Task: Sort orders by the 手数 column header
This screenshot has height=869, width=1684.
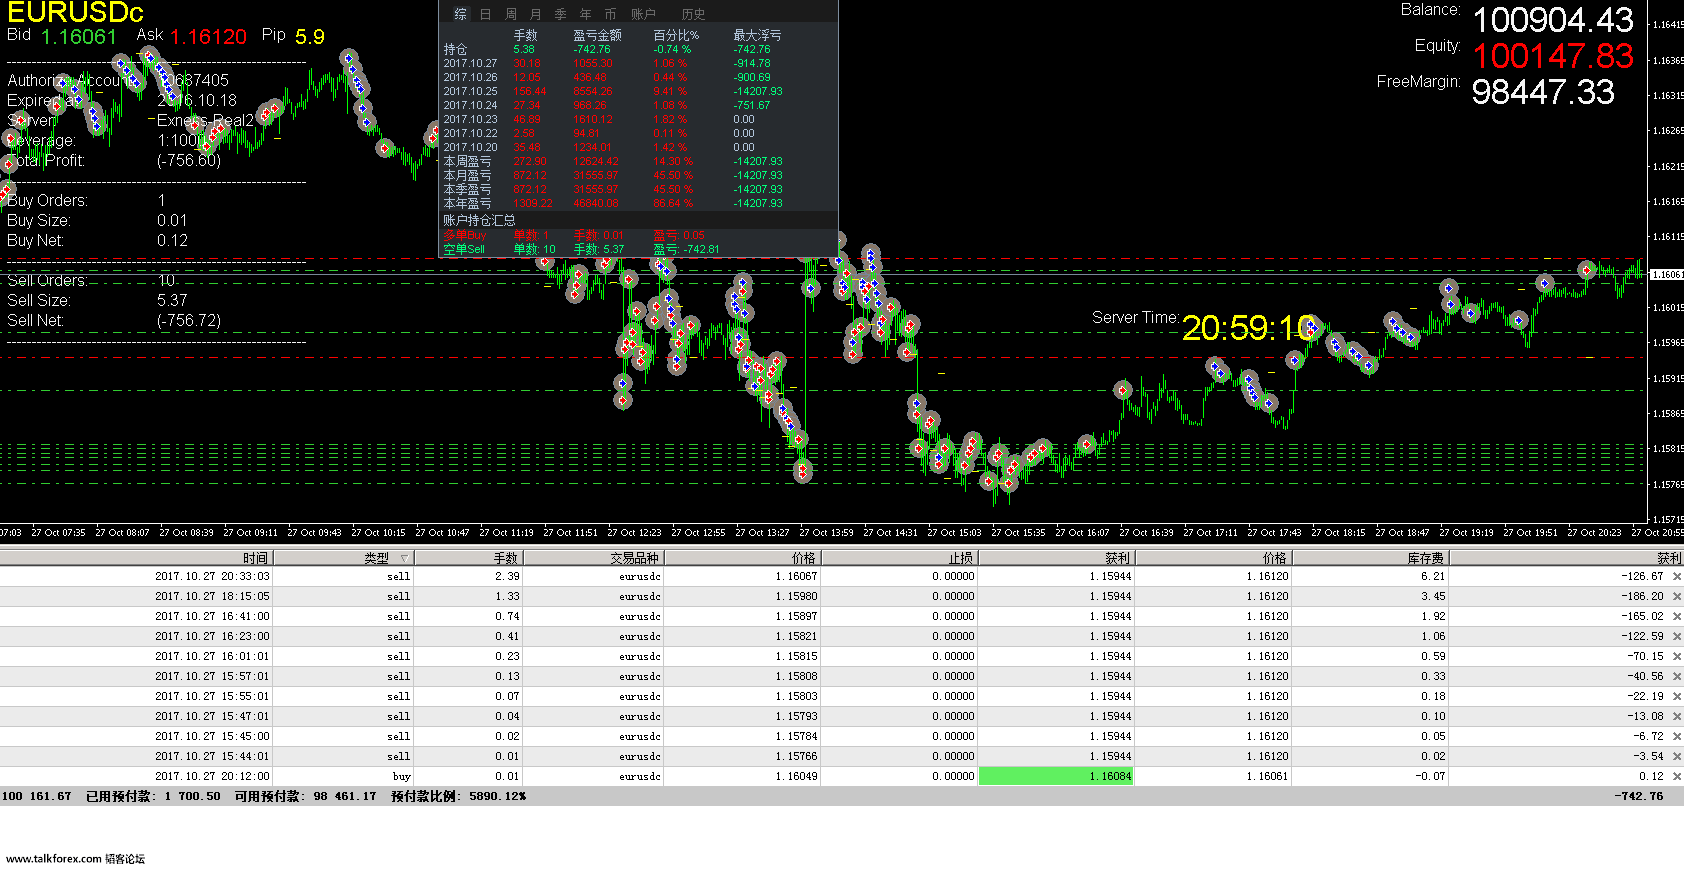Action: [468, 558]
